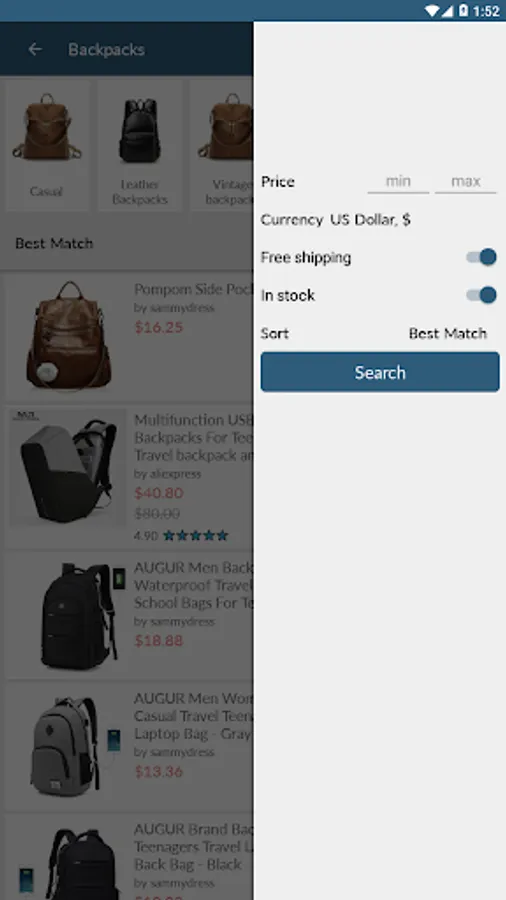
Task: Turn off the In stock switch
Action: point(481,295)
